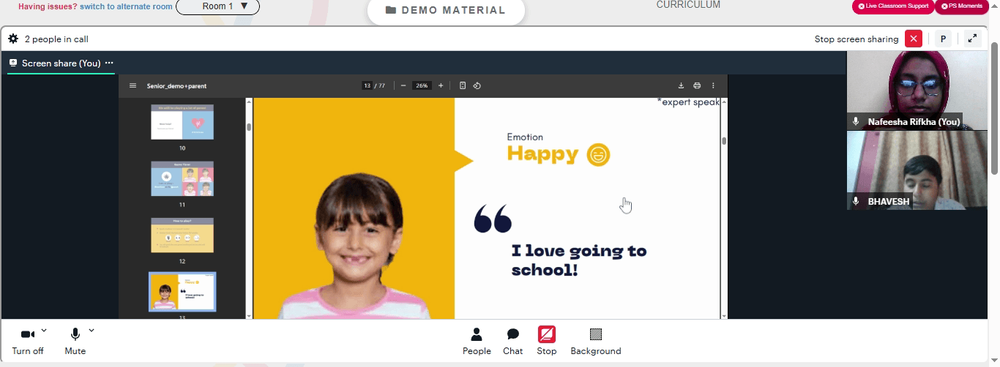
Task: Open PDF viewer more actions menu
Action: coord(713,86)
